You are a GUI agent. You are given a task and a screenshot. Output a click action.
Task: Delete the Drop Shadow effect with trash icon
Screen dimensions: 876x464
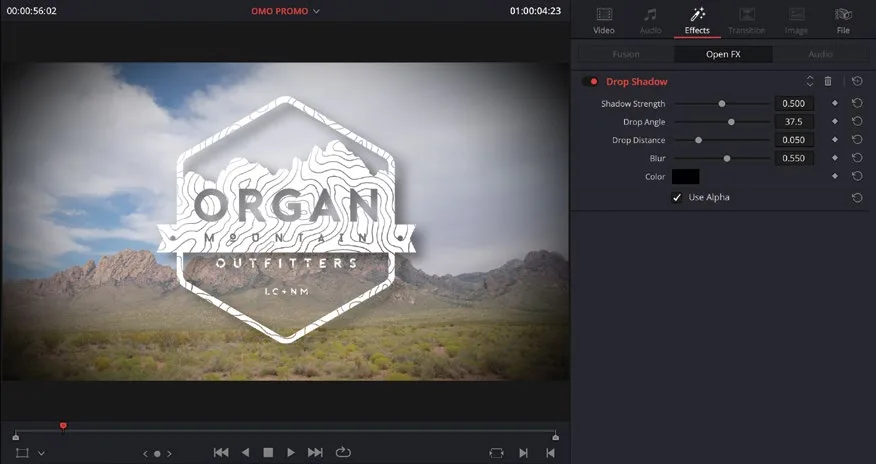tap(828, 82)
